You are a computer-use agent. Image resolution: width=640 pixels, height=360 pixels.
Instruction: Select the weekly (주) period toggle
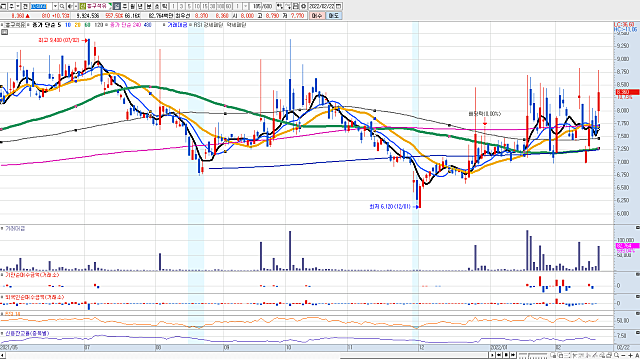click(124, 6)
